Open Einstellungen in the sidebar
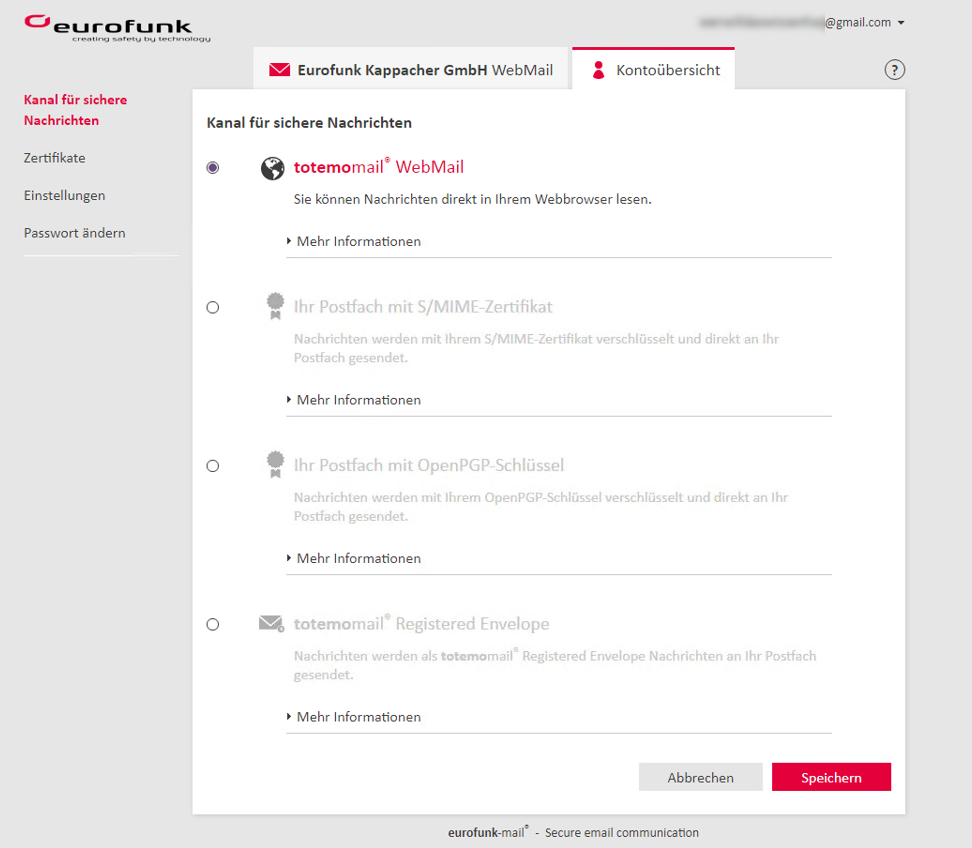Viewport: 972px width, 848px height. point(64,195)
